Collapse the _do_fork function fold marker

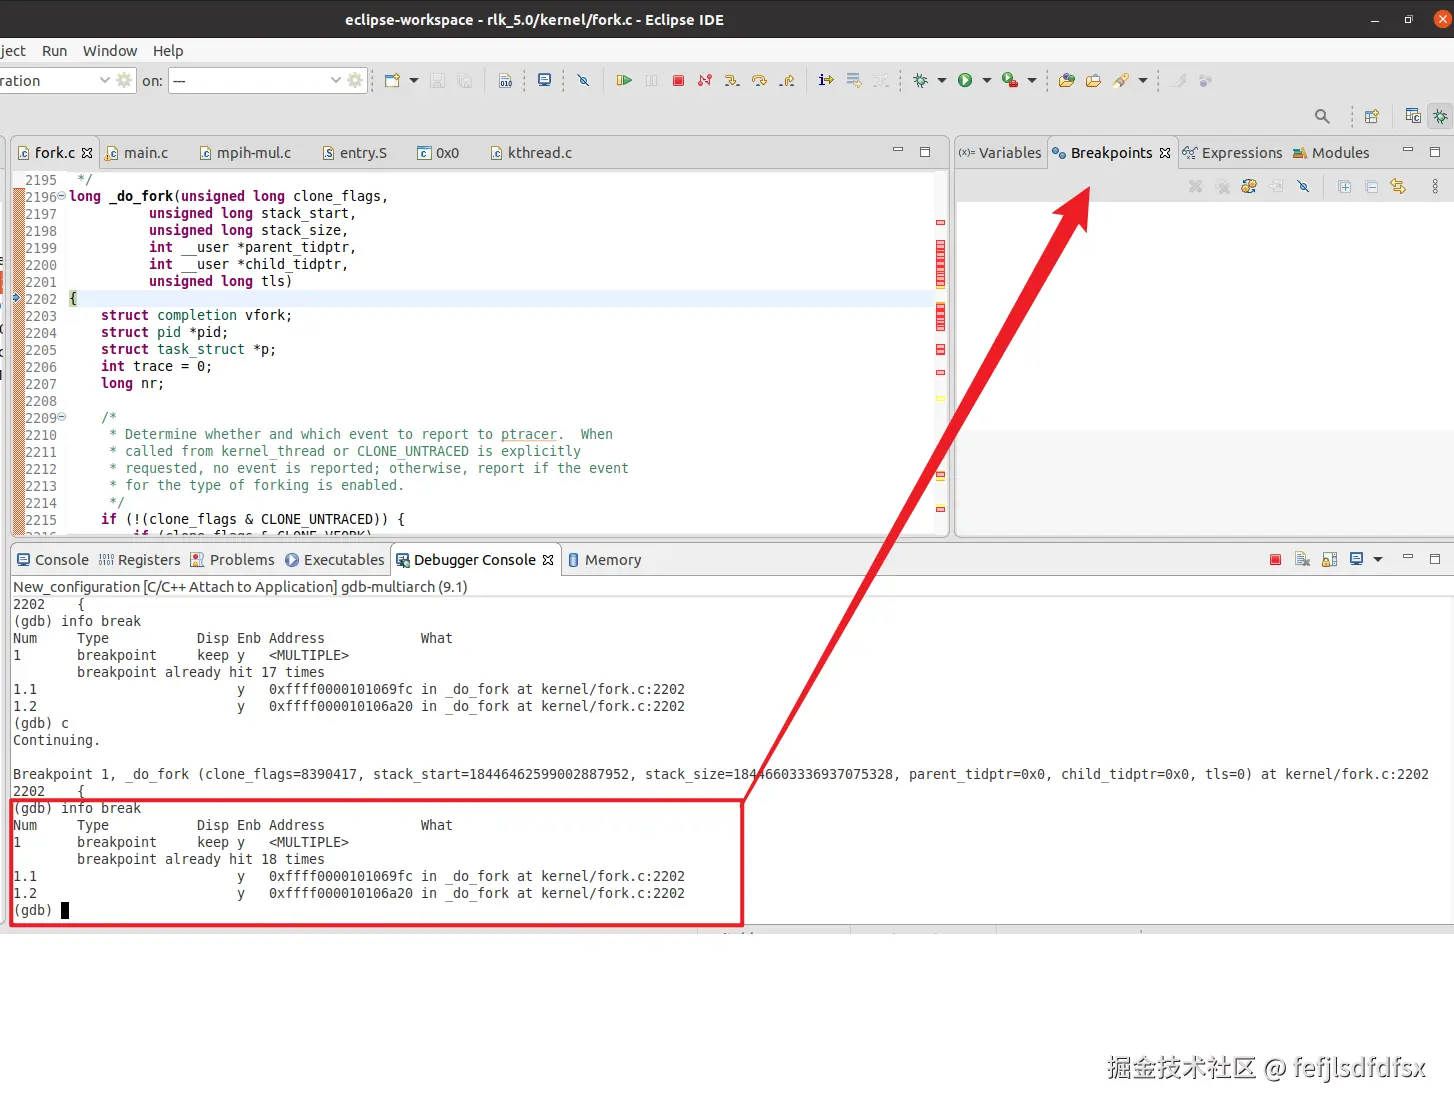(62, 196)
